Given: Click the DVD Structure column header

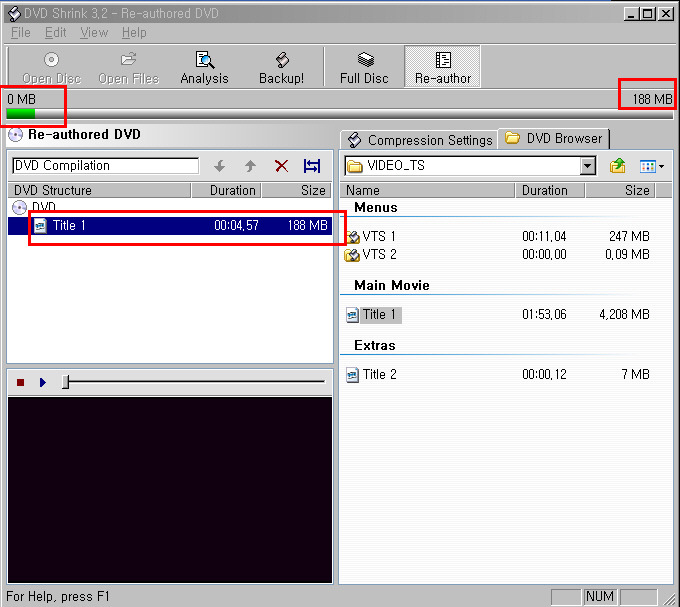Looking at the screenshot, I should coord(99,190).
